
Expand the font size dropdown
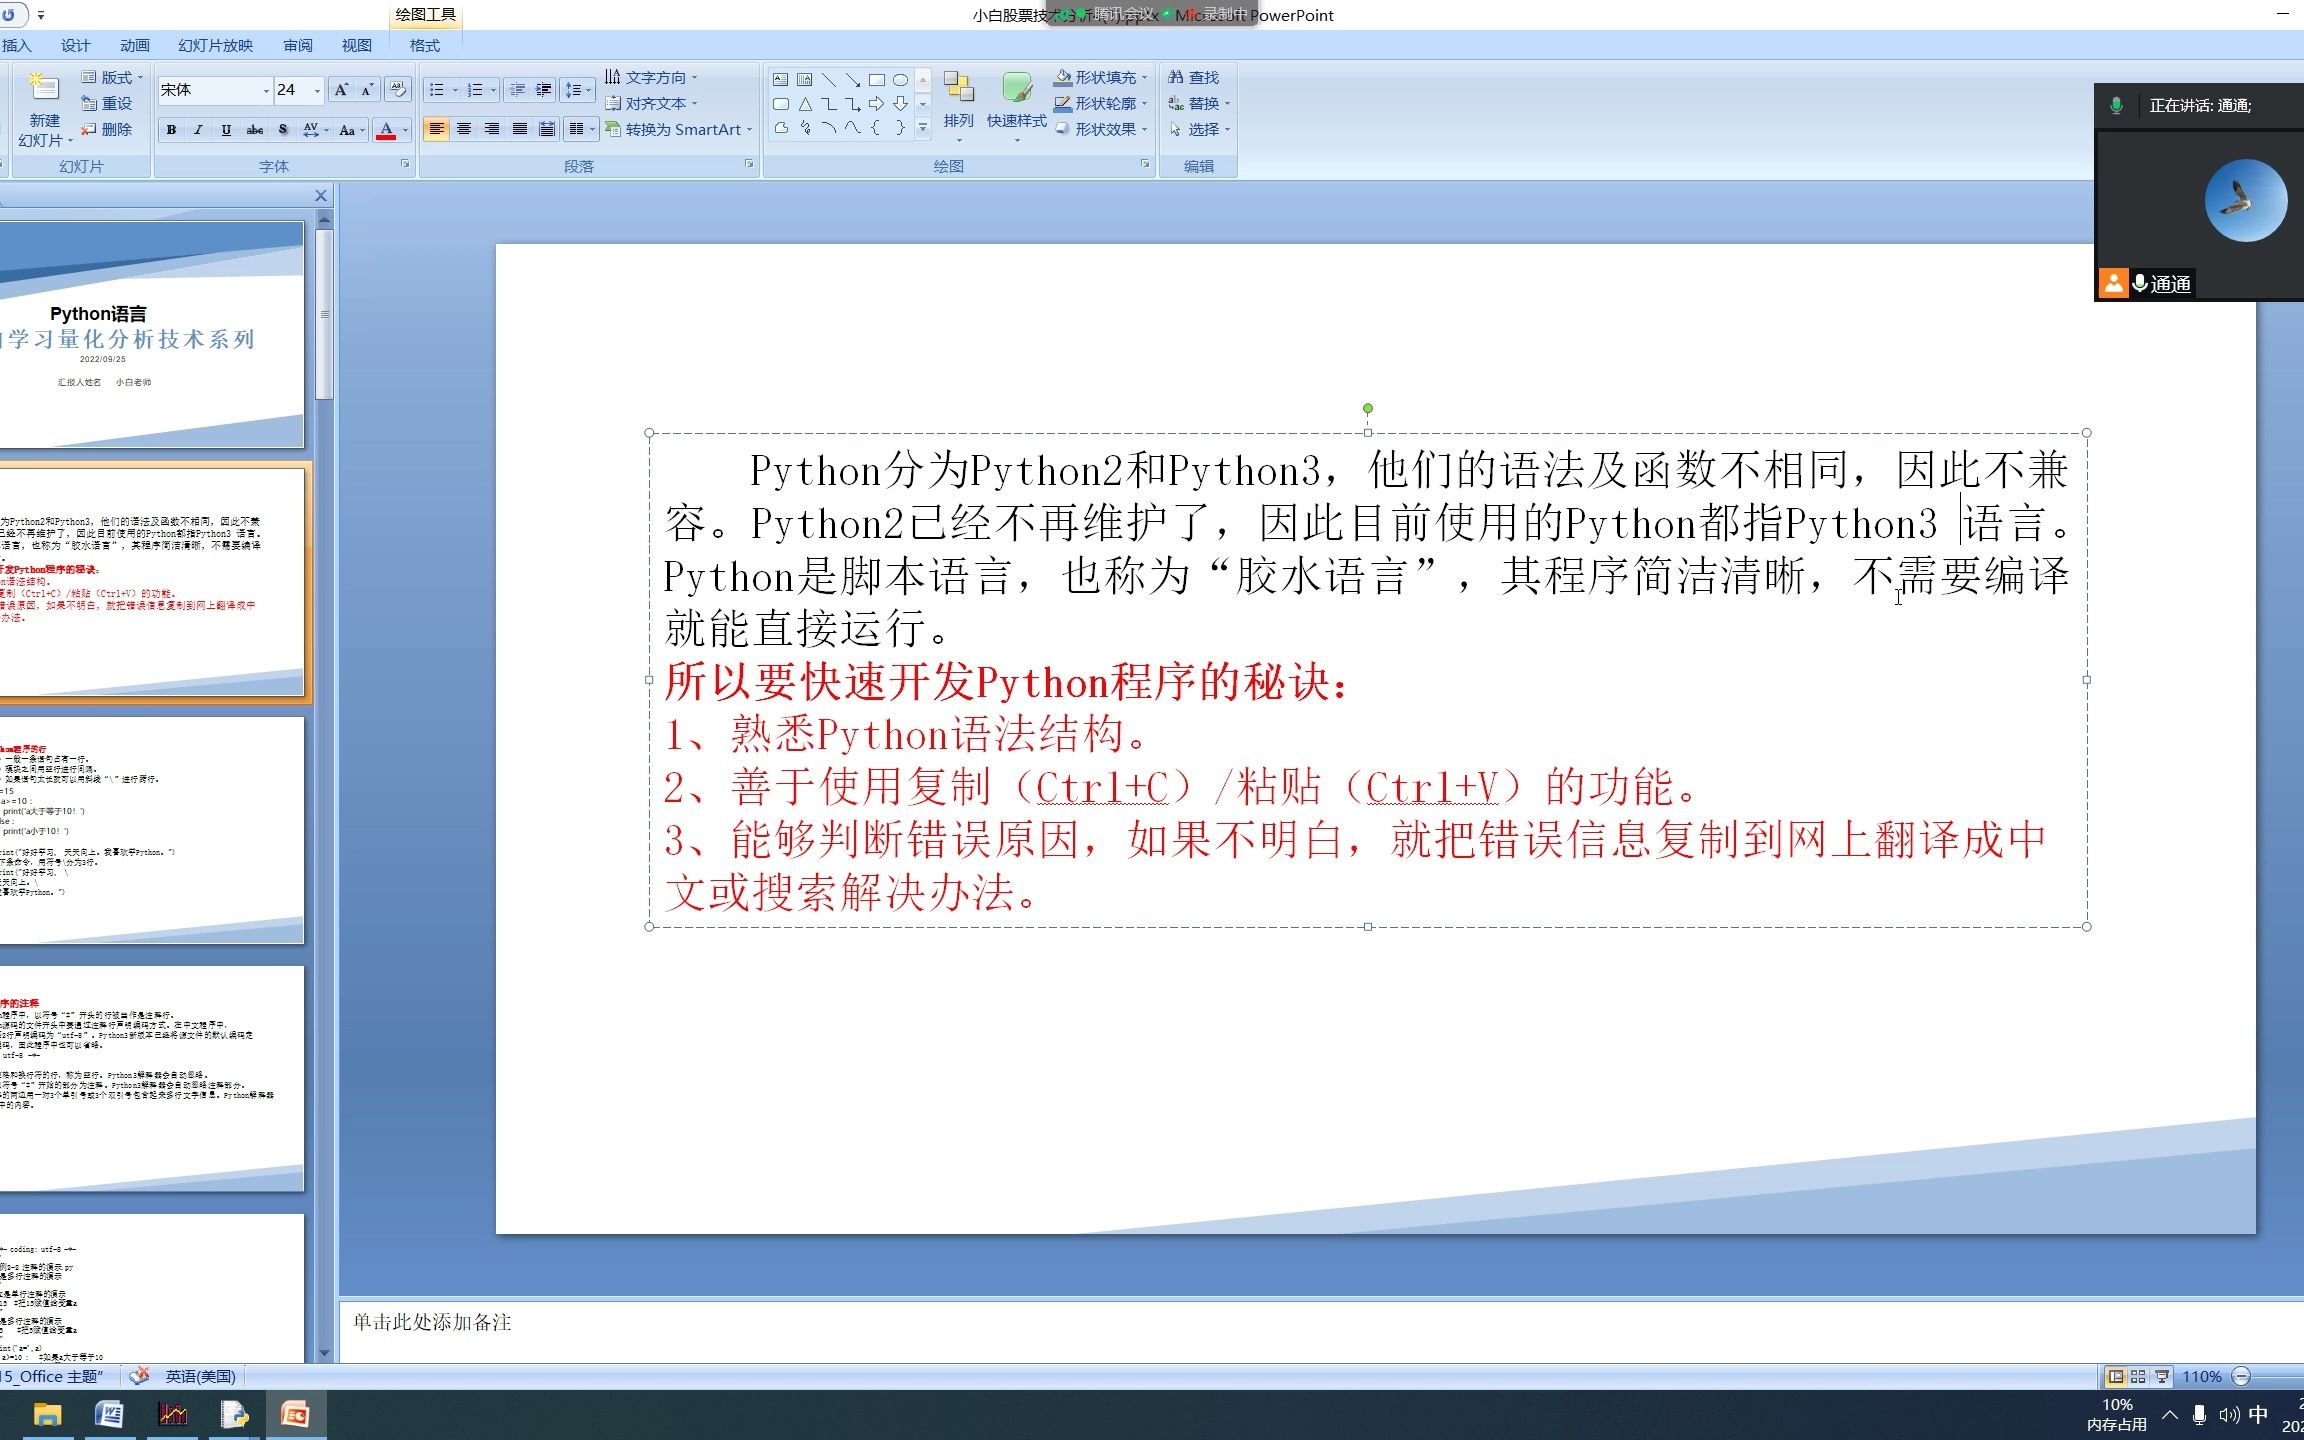[x=317, y=90]
